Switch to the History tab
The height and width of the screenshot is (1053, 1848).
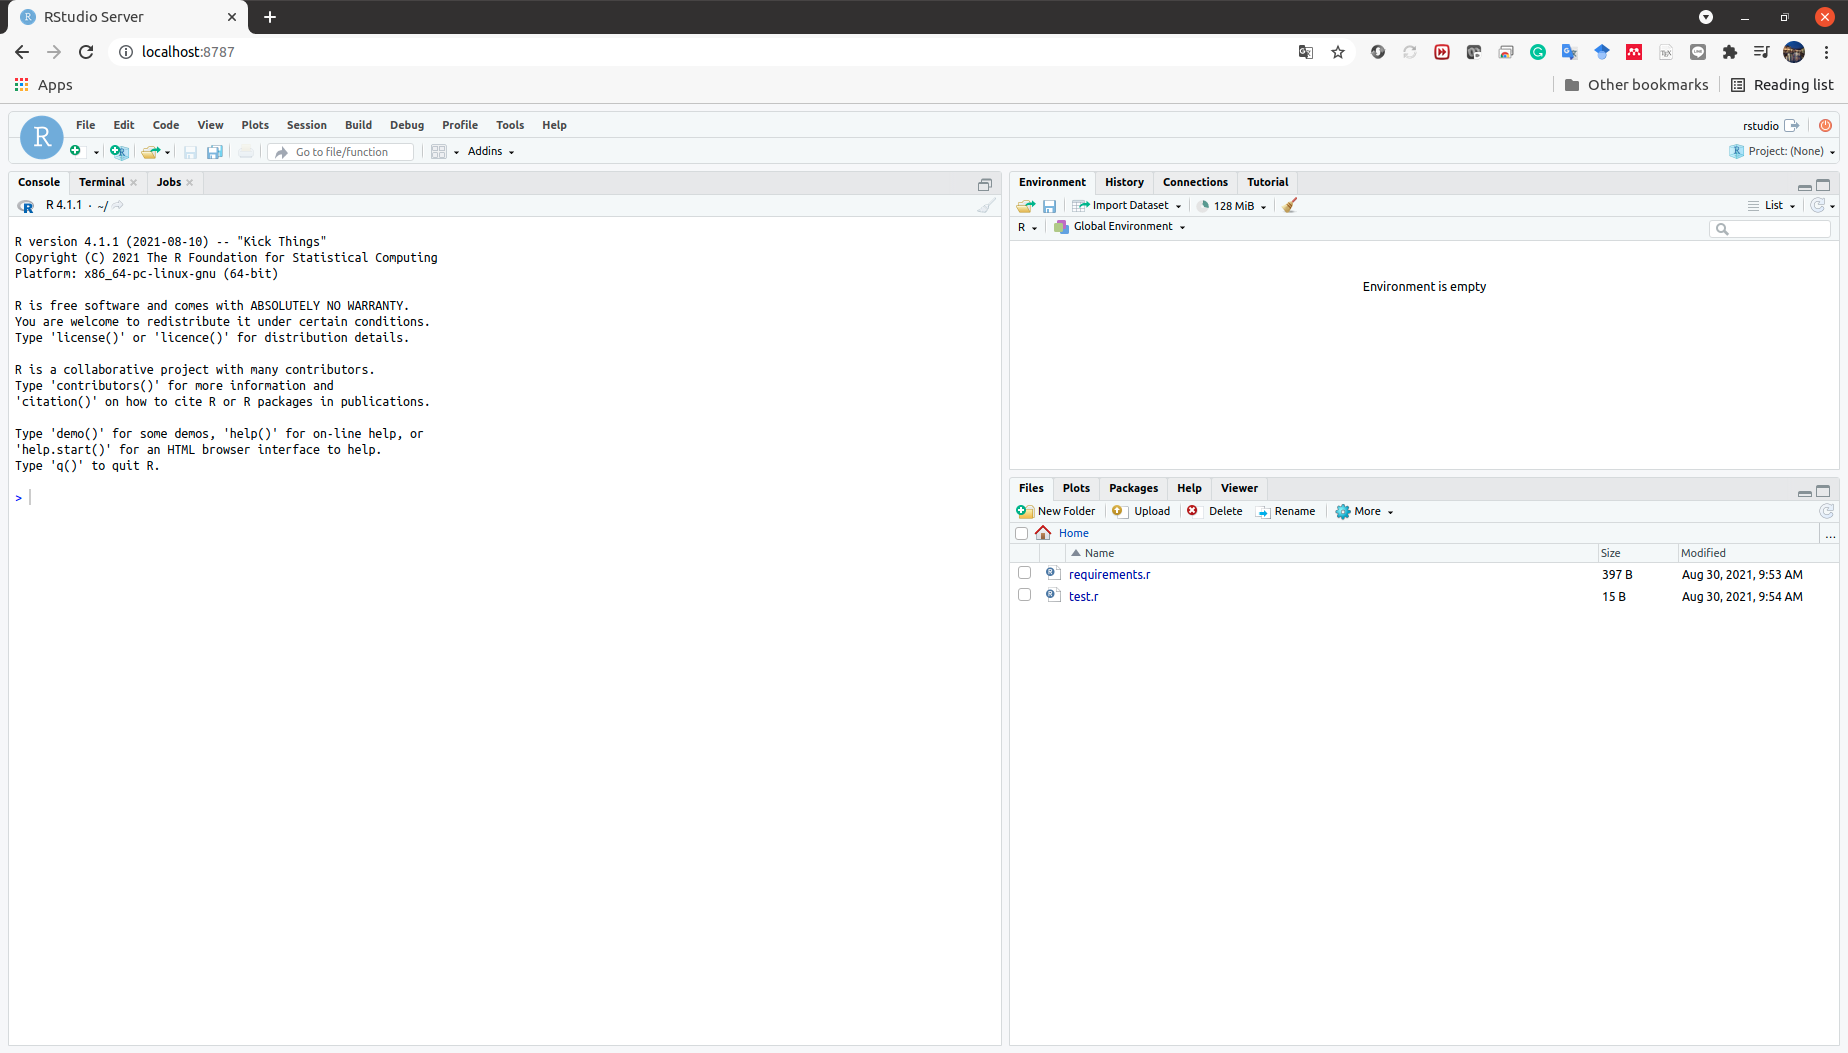point(1124,182)
